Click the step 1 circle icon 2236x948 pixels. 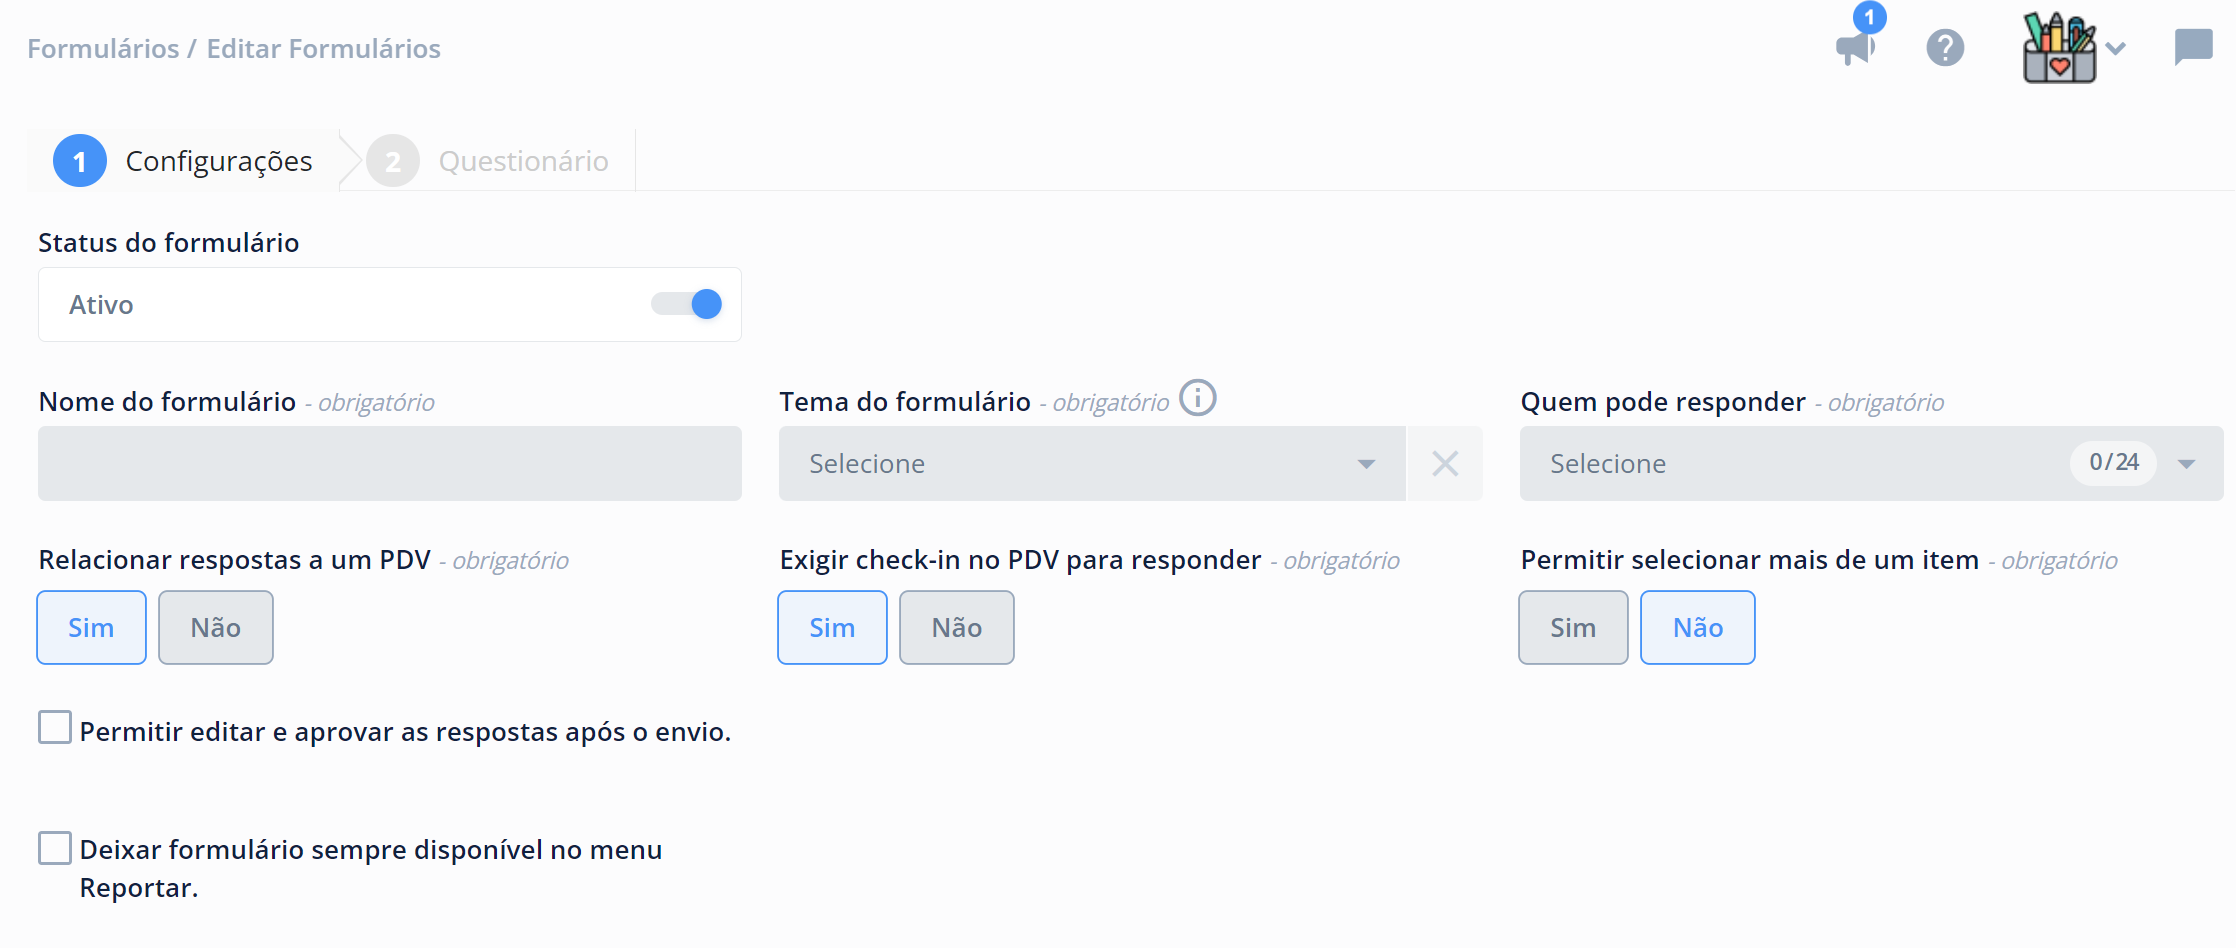click(80, 161)
